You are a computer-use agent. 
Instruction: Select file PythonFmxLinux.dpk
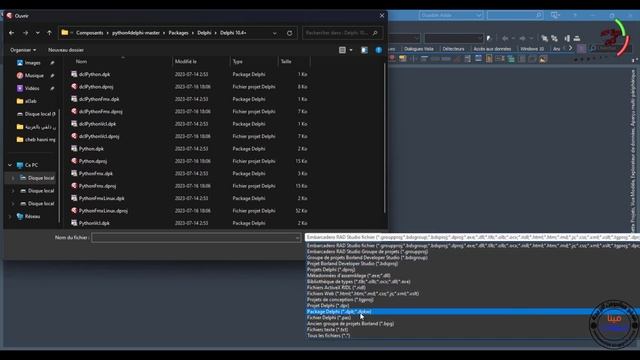(x=101, y=198)
